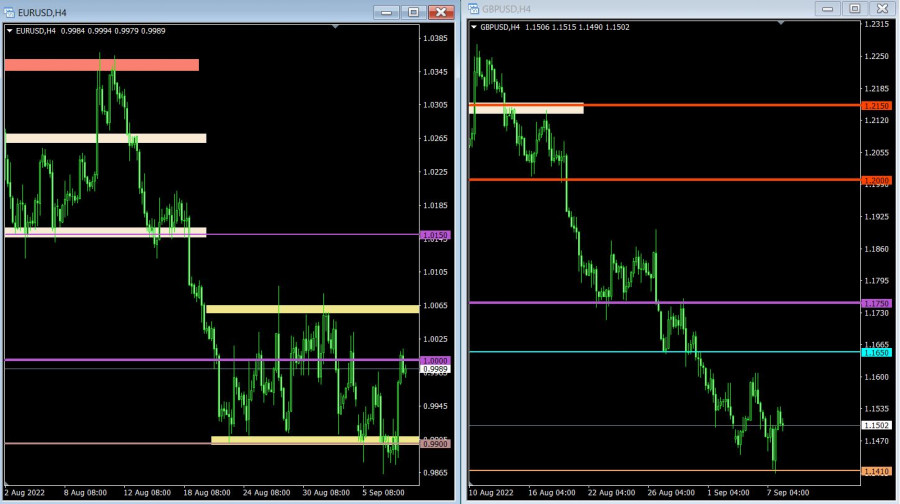Minimize the EURUSD,H4 chart window
The width and height of the screenshot is (900, 504).
click(386, 12)
